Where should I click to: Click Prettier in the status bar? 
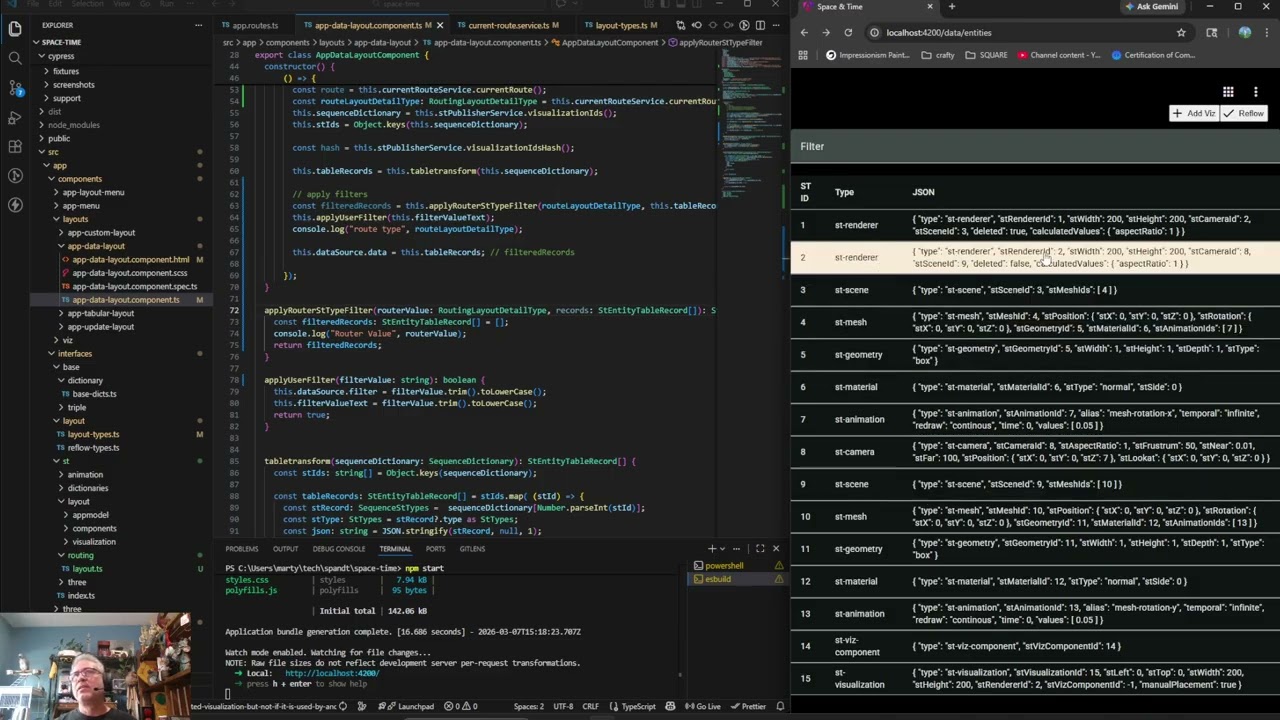point(748,706)
